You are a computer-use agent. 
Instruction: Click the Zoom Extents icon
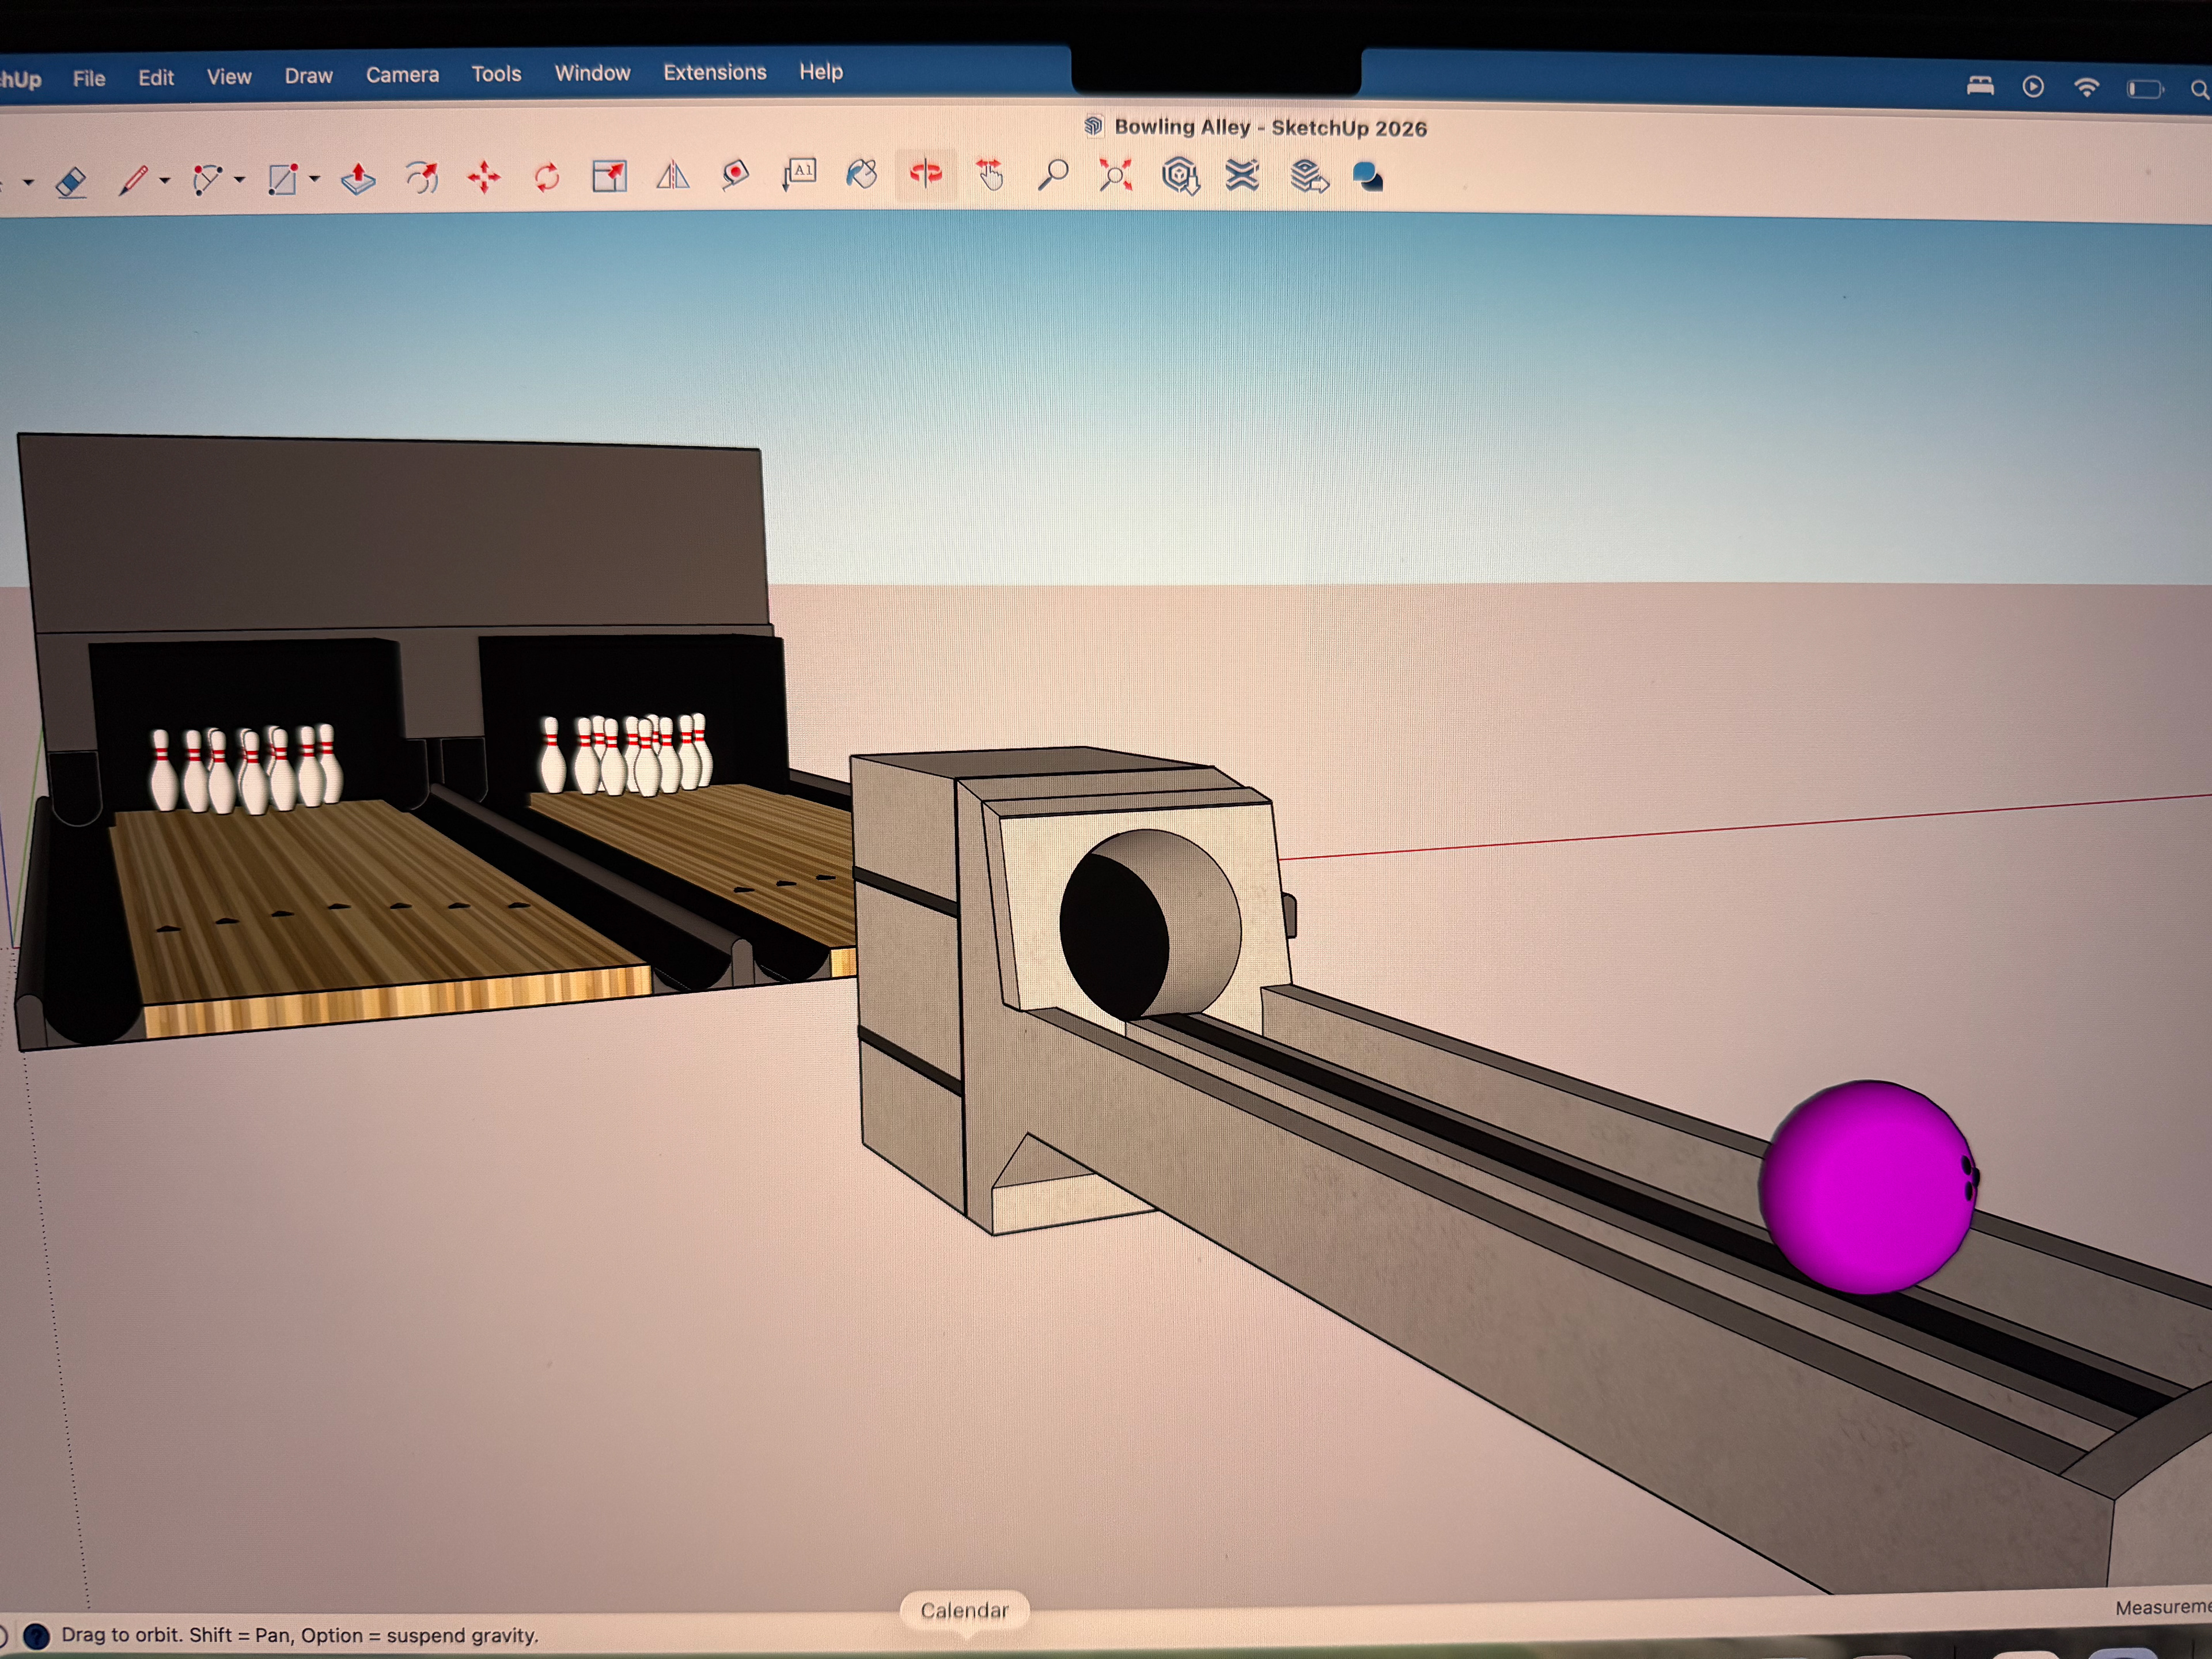pos(1115,175)
